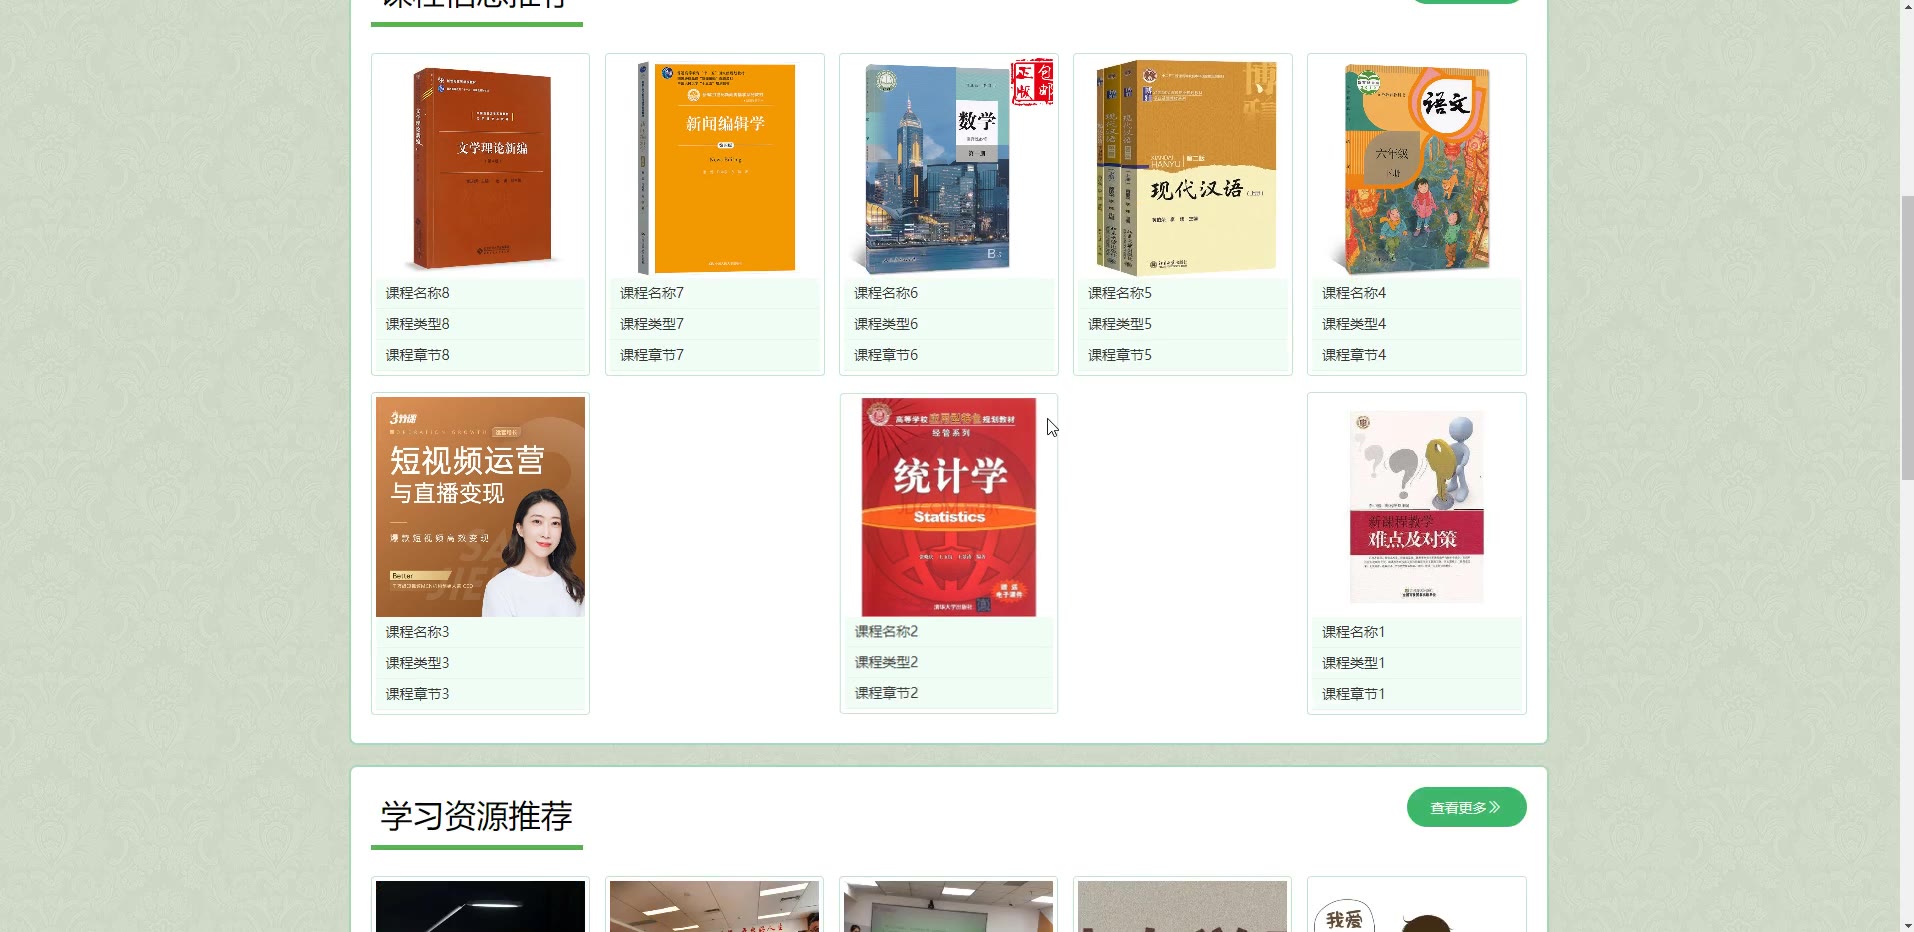This screenshot has height=932, width=1914.
Task: Open the 文学理论新编 book cover thumbnail
Action: 481,167
